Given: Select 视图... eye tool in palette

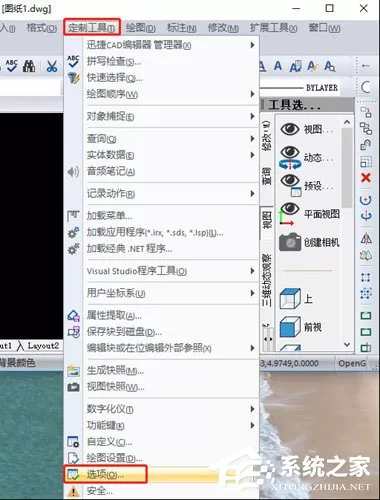Looking at the screenshot, I should tap(308, 129).
